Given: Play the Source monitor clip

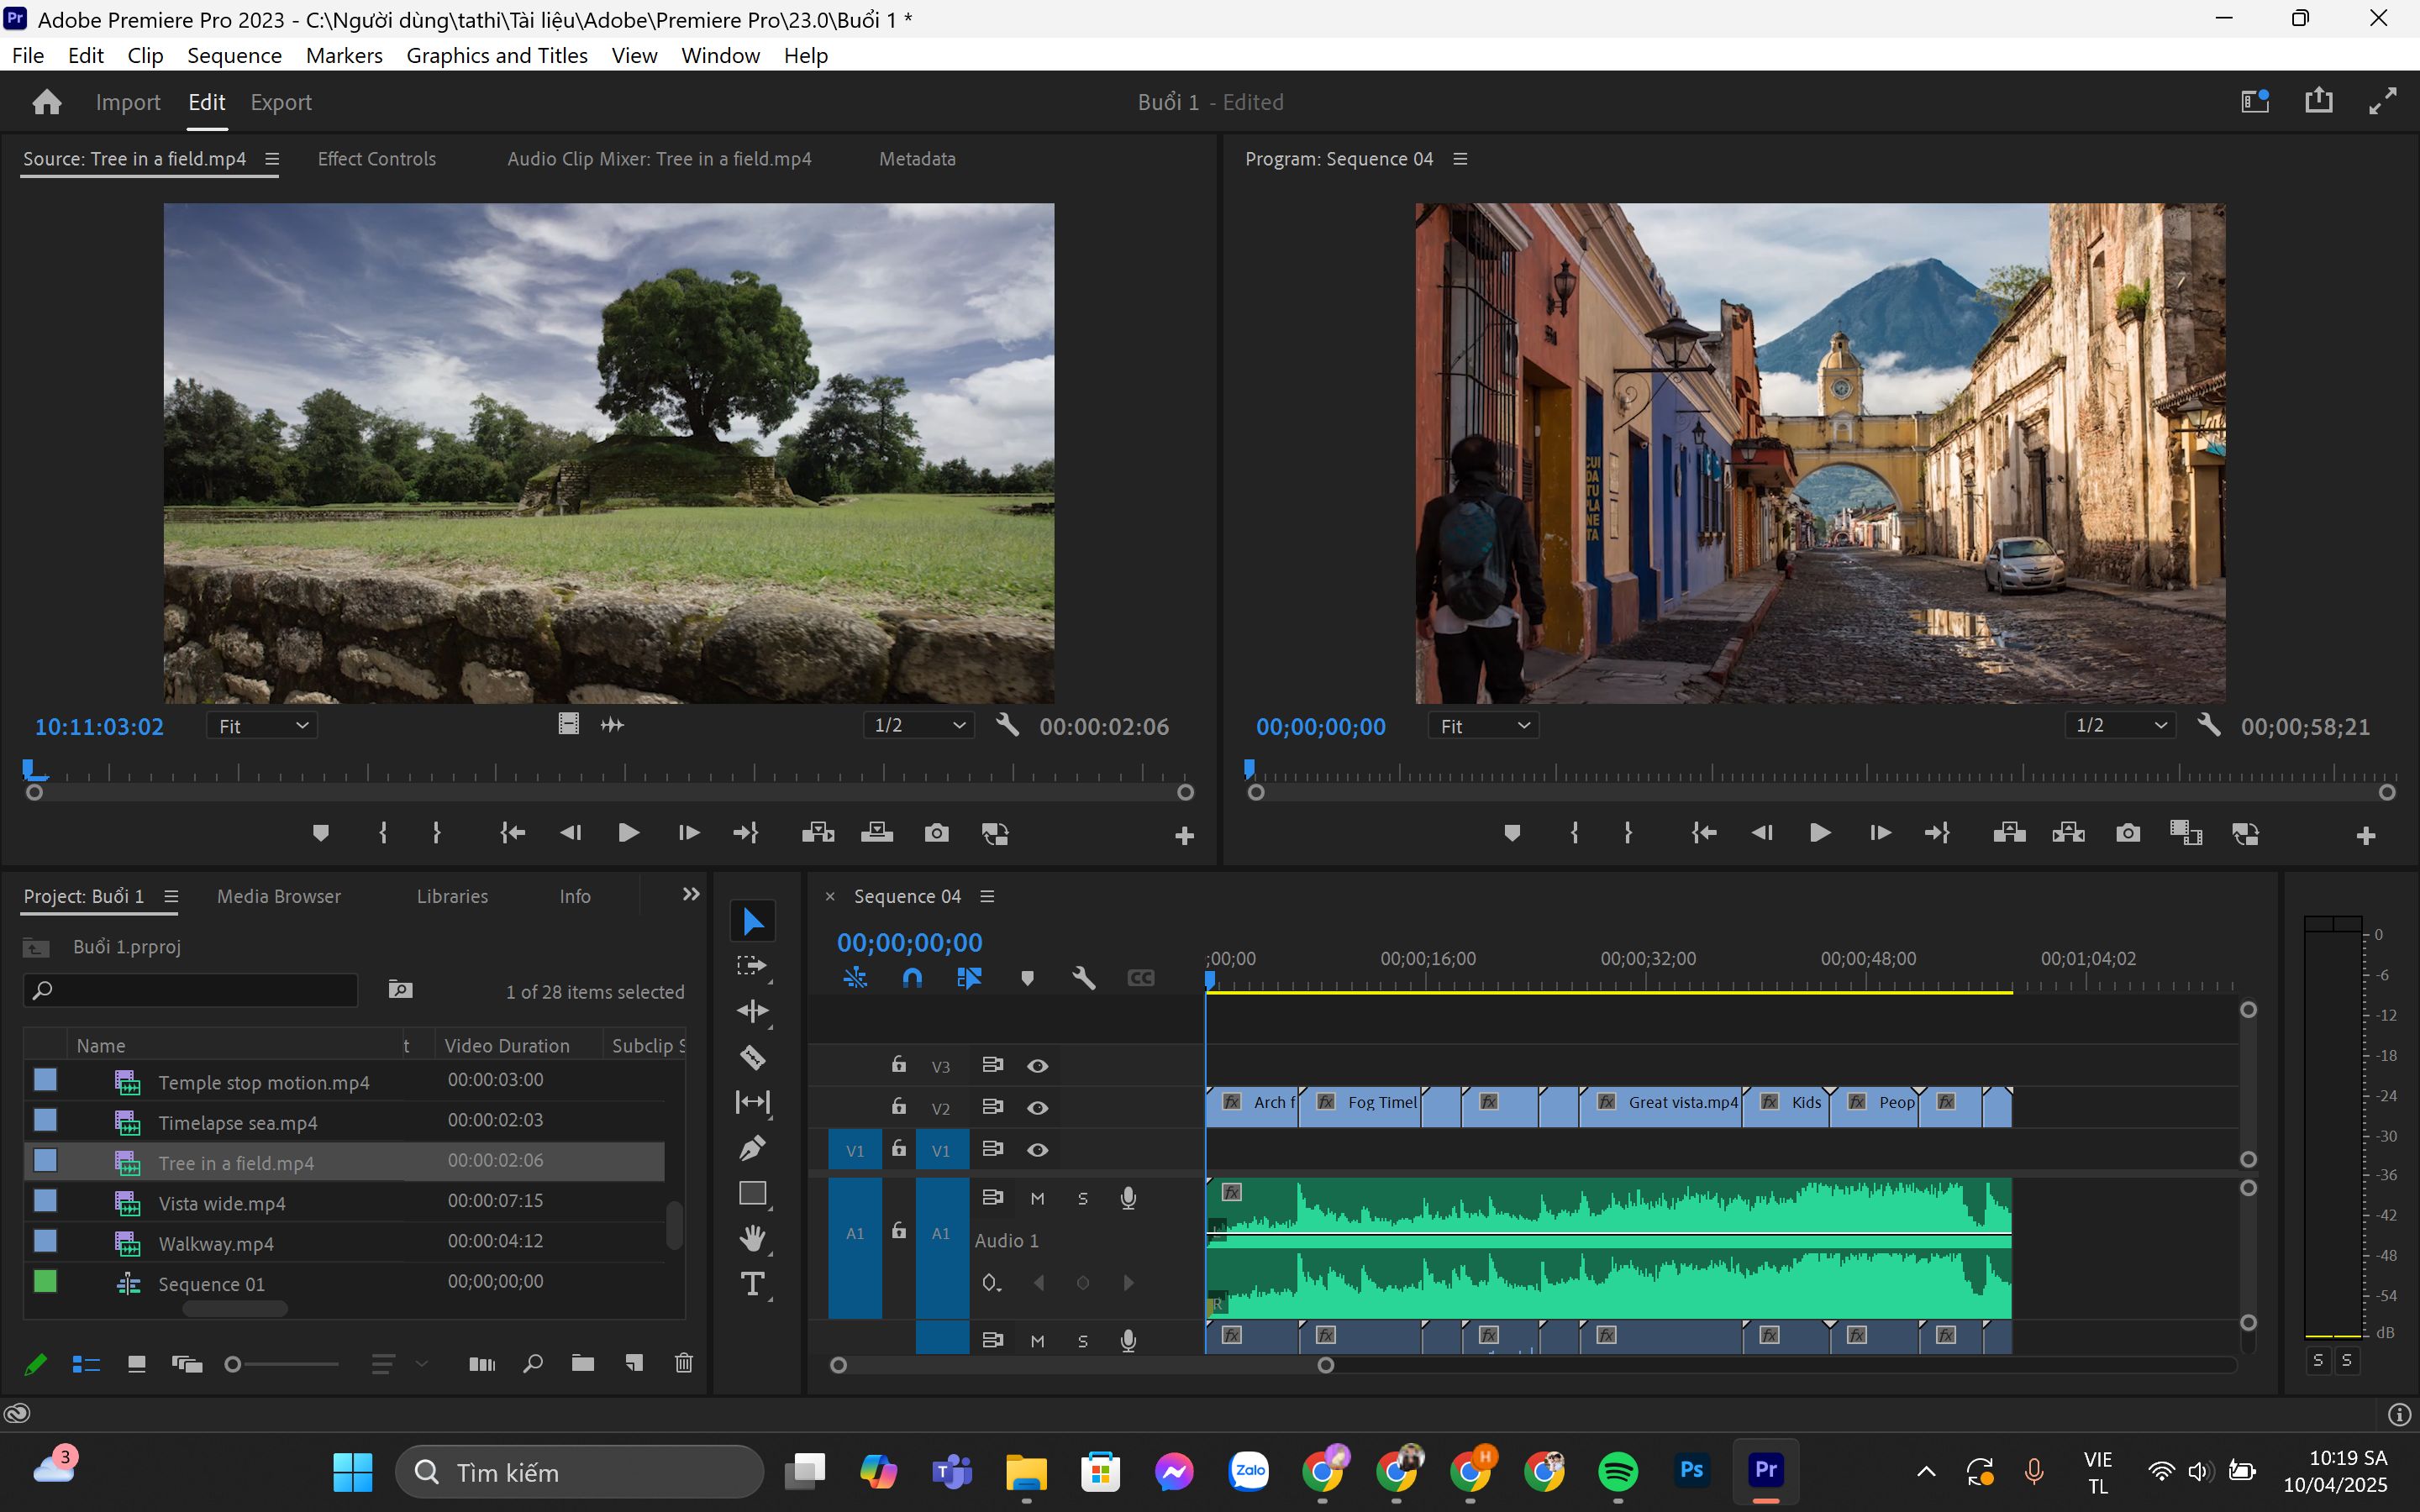Looking at the screenshot, I should click(628, 833).
